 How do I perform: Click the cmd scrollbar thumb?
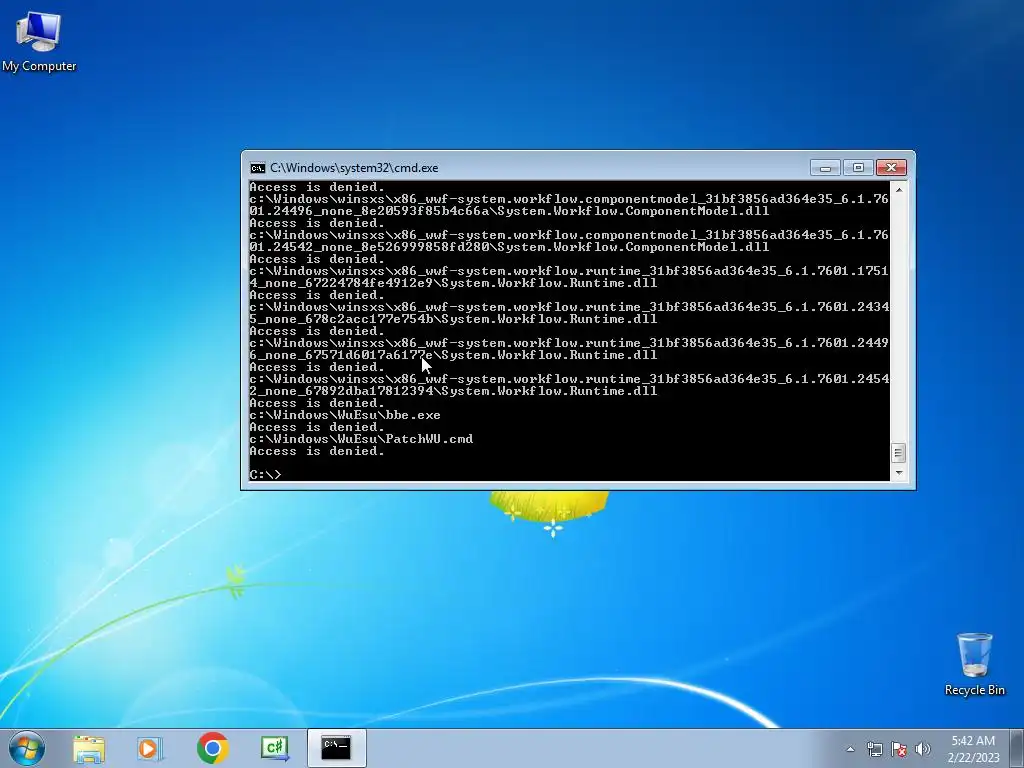pos(899,453)
